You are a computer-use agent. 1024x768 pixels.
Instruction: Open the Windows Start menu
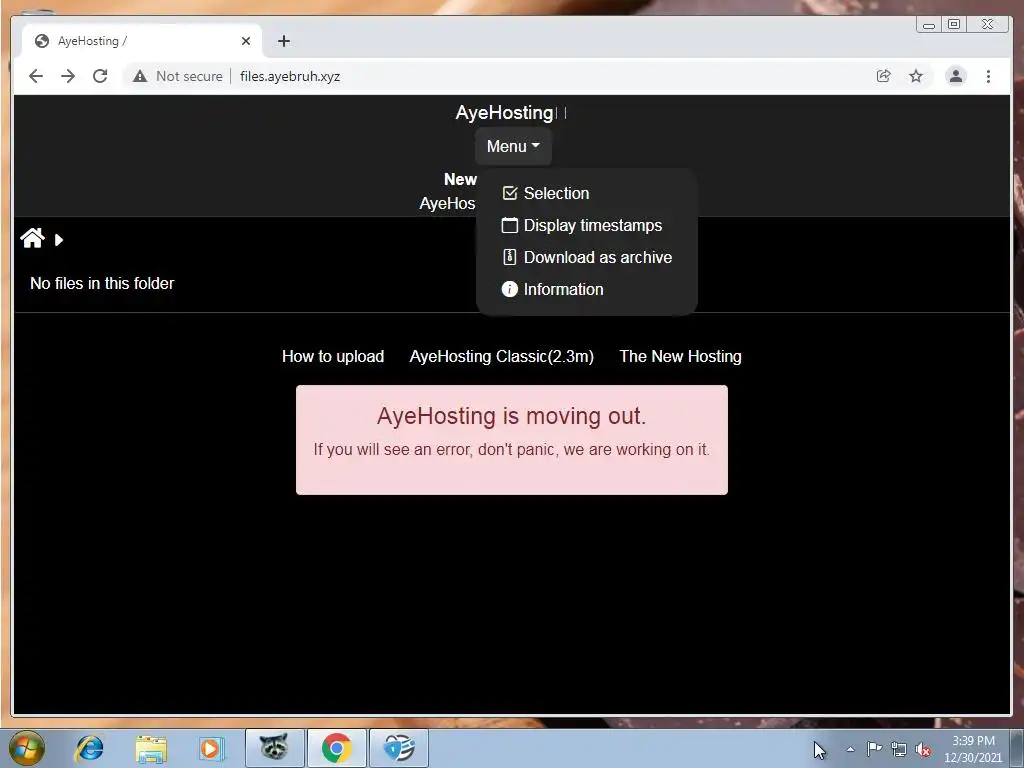tap(26, 748)
